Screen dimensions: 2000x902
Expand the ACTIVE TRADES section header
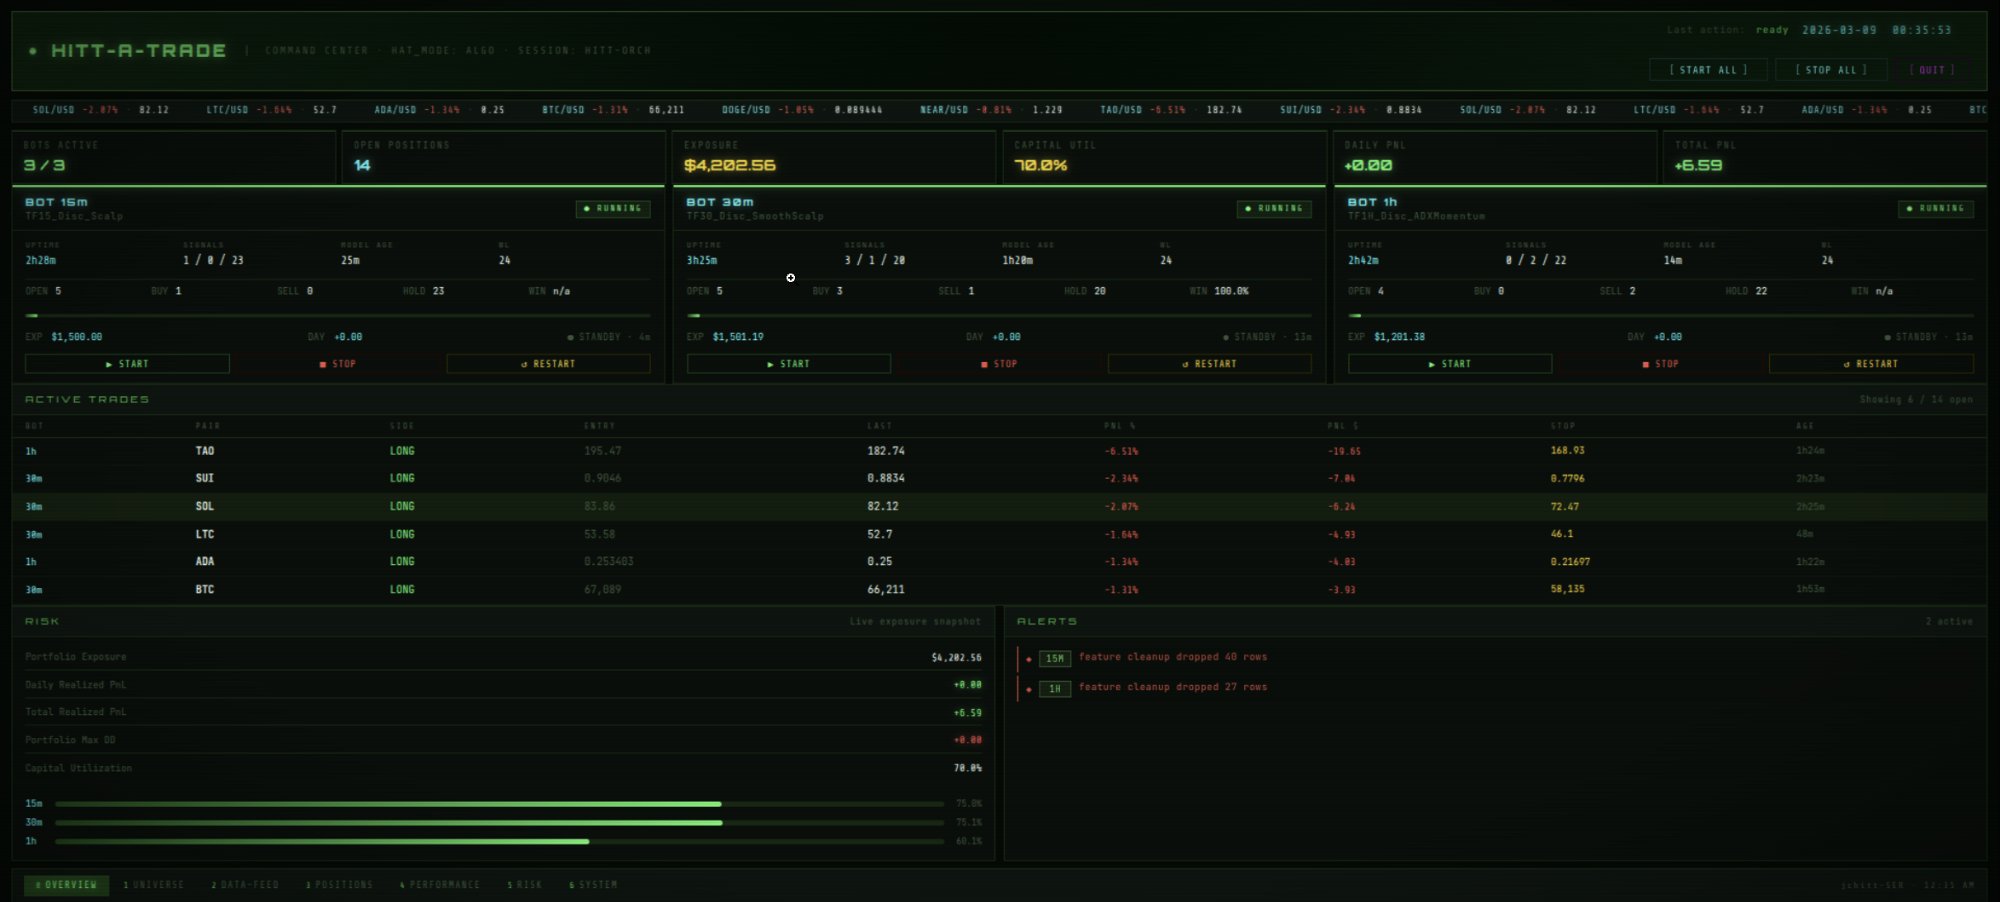pos(86,398)
